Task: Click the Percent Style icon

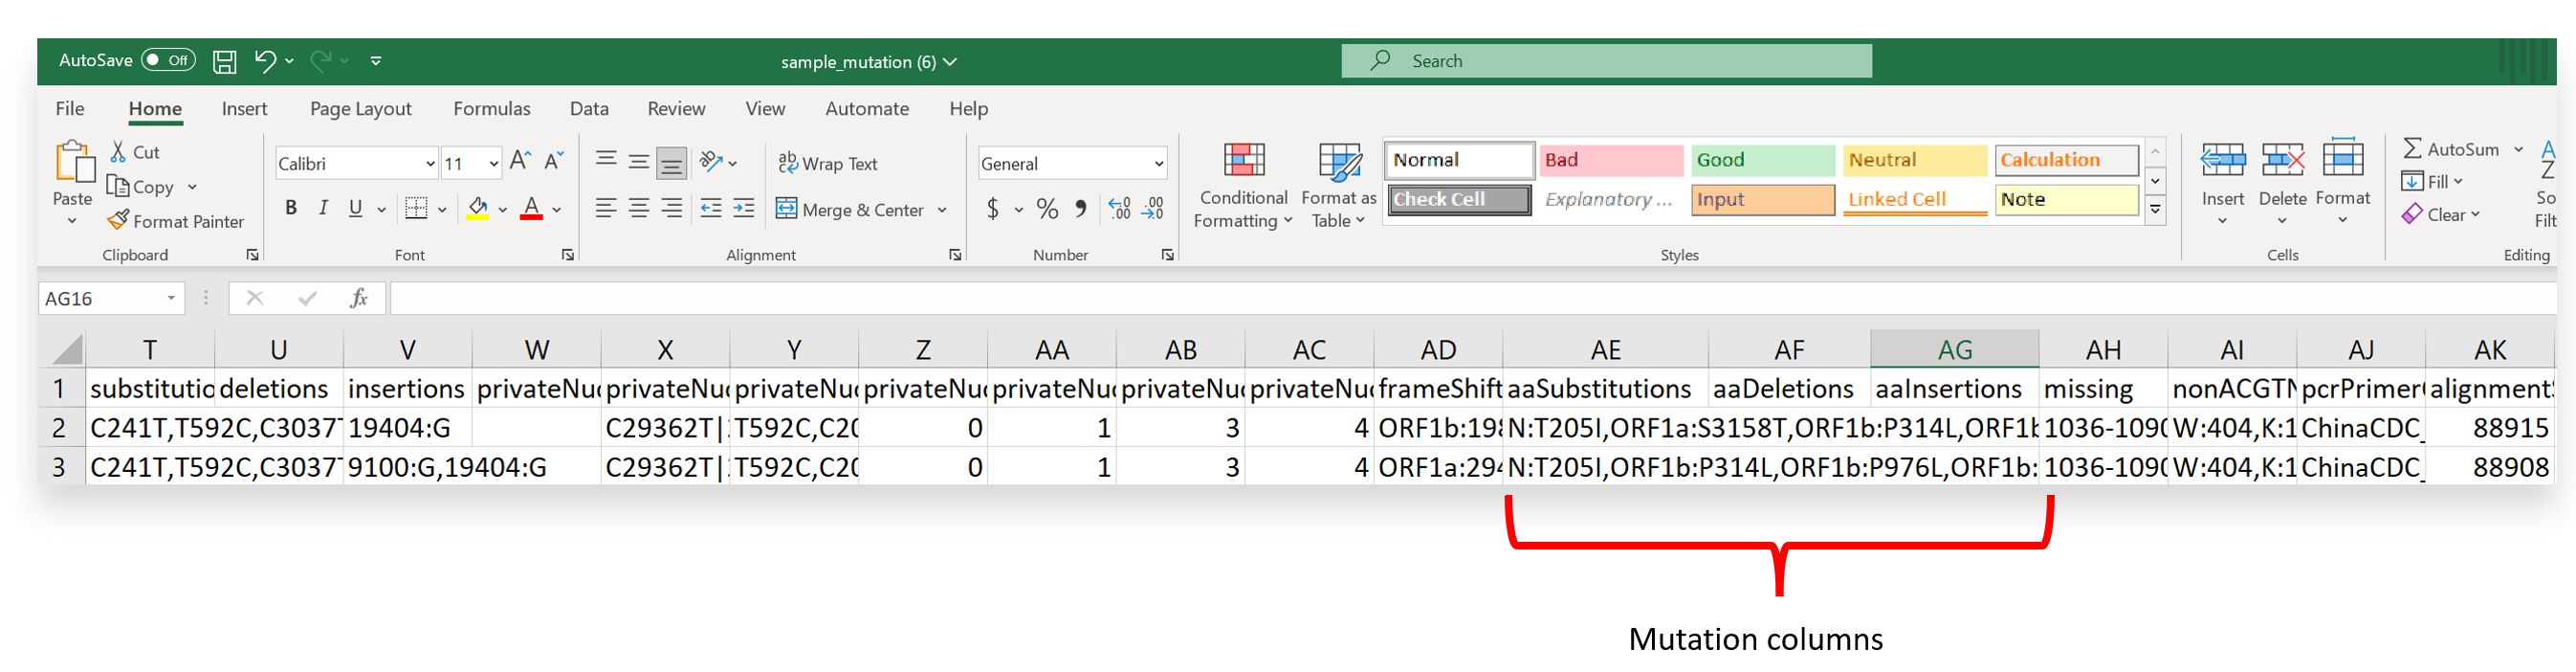Action: (x=1047, y=209)
